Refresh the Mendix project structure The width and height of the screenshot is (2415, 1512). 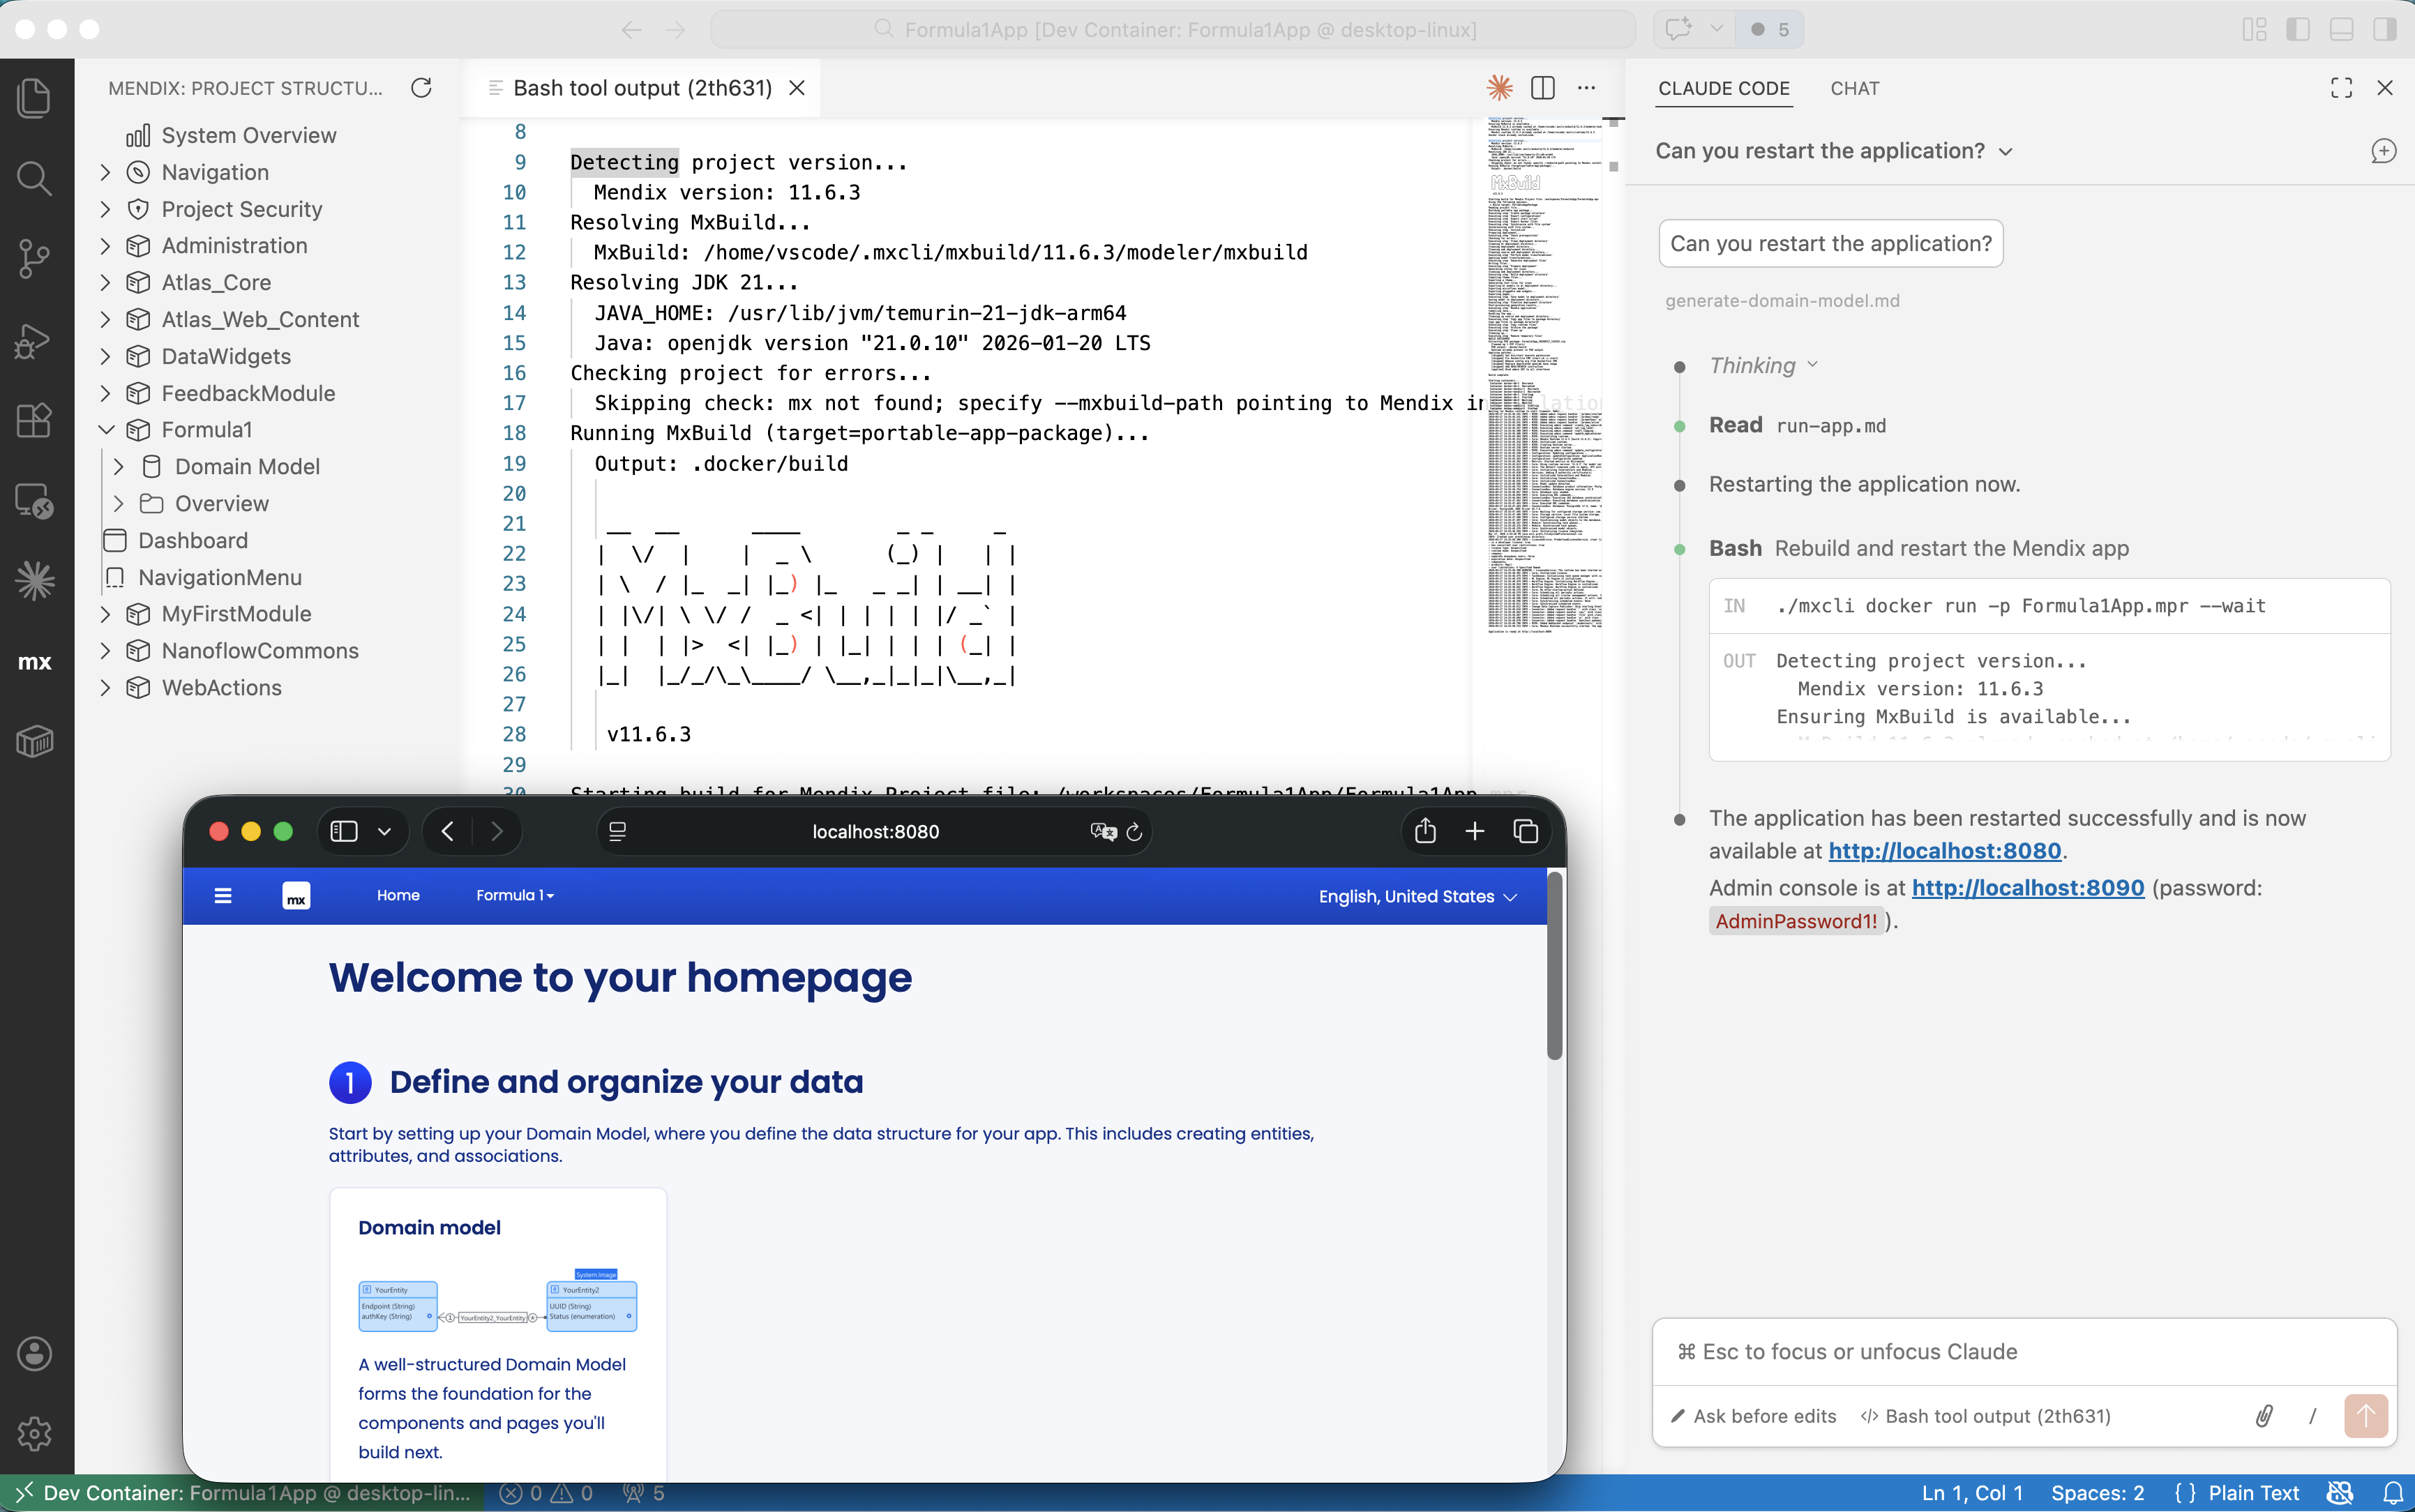click(x=421, y=88)
